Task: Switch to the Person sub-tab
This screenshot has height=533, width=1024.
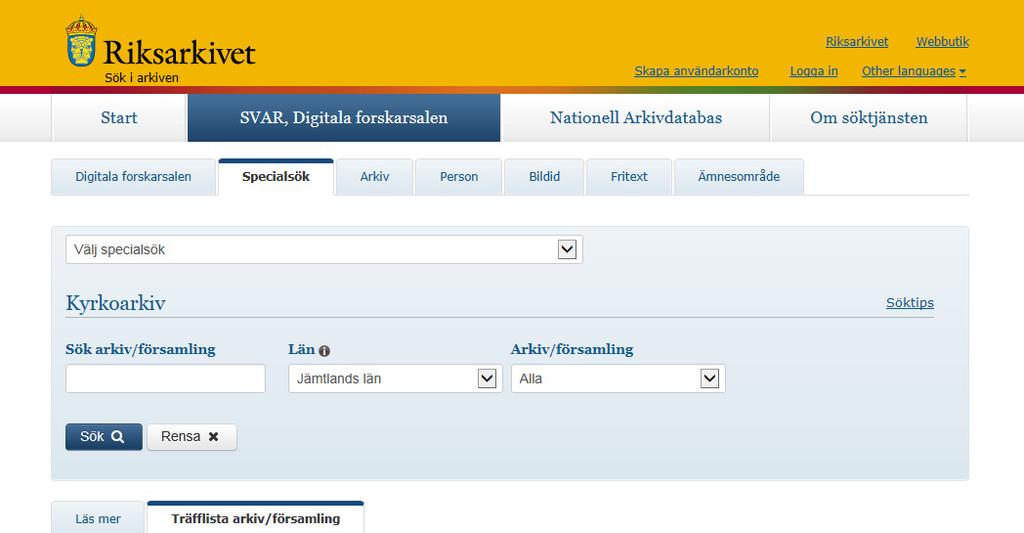Action: point(458,176)
